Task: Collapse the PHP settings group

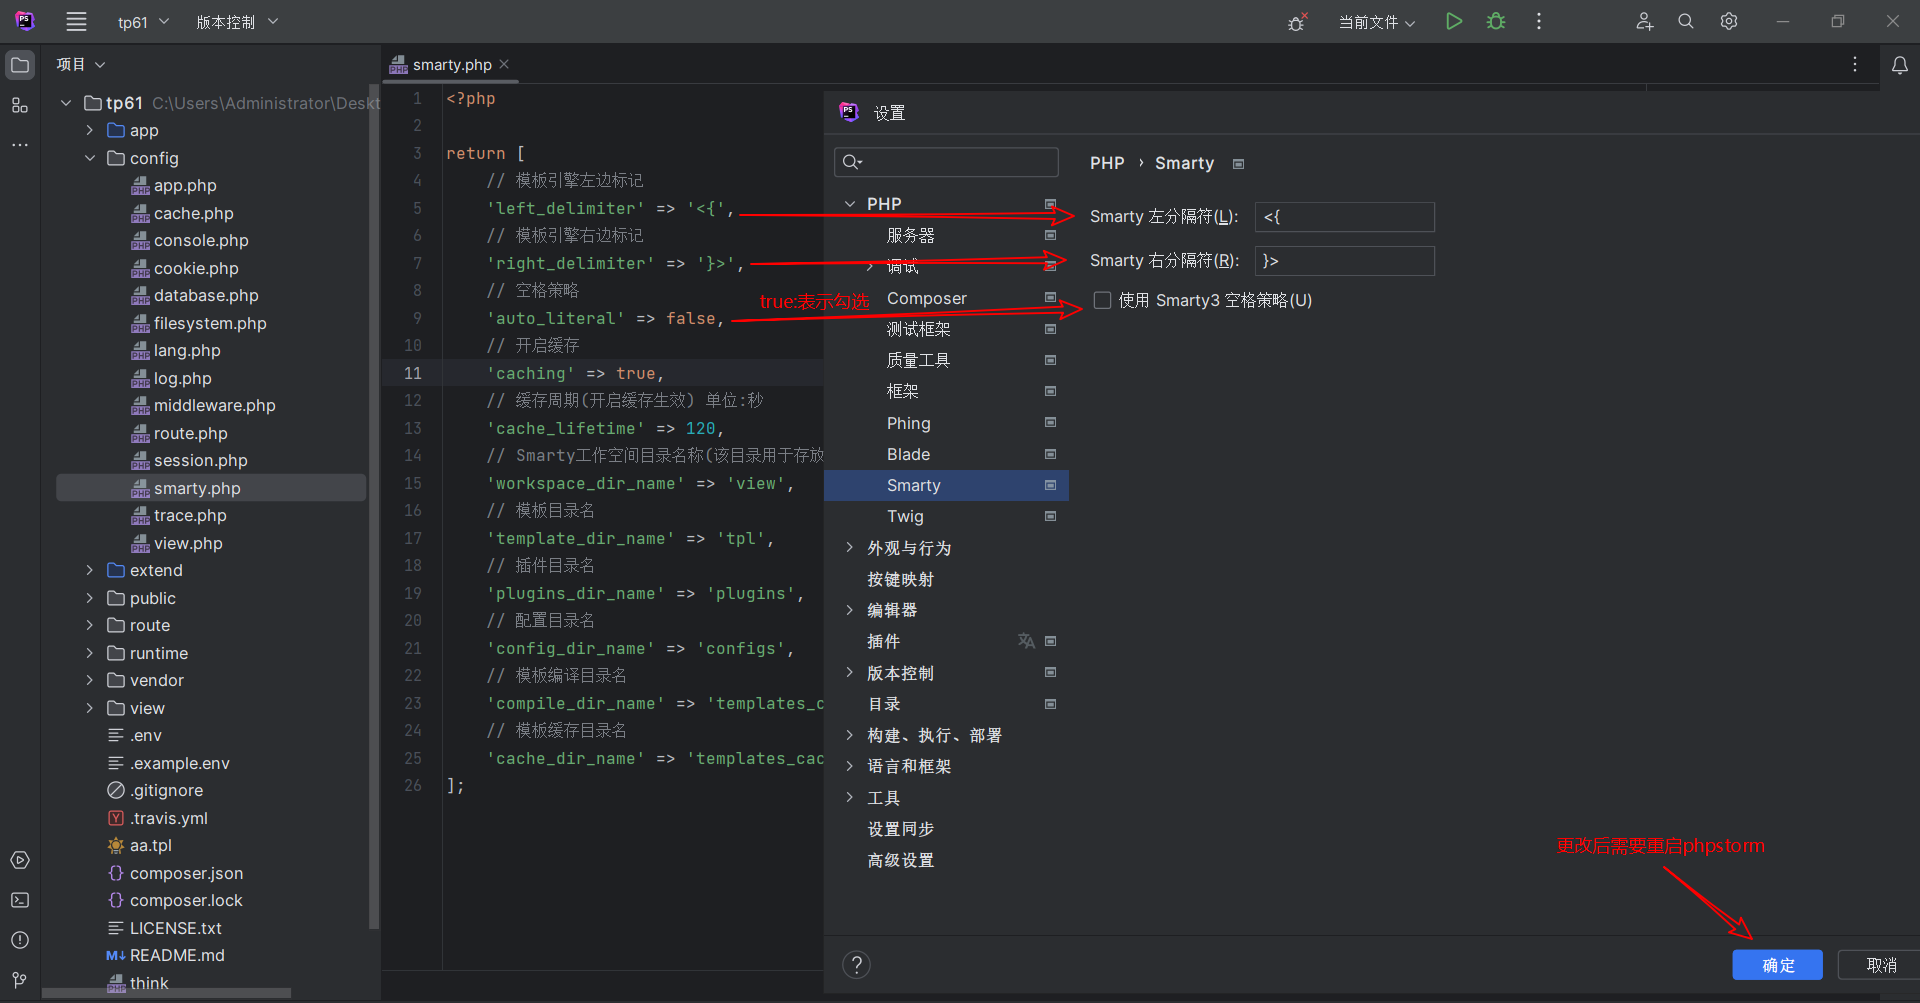Action: (x=850, y=204)
